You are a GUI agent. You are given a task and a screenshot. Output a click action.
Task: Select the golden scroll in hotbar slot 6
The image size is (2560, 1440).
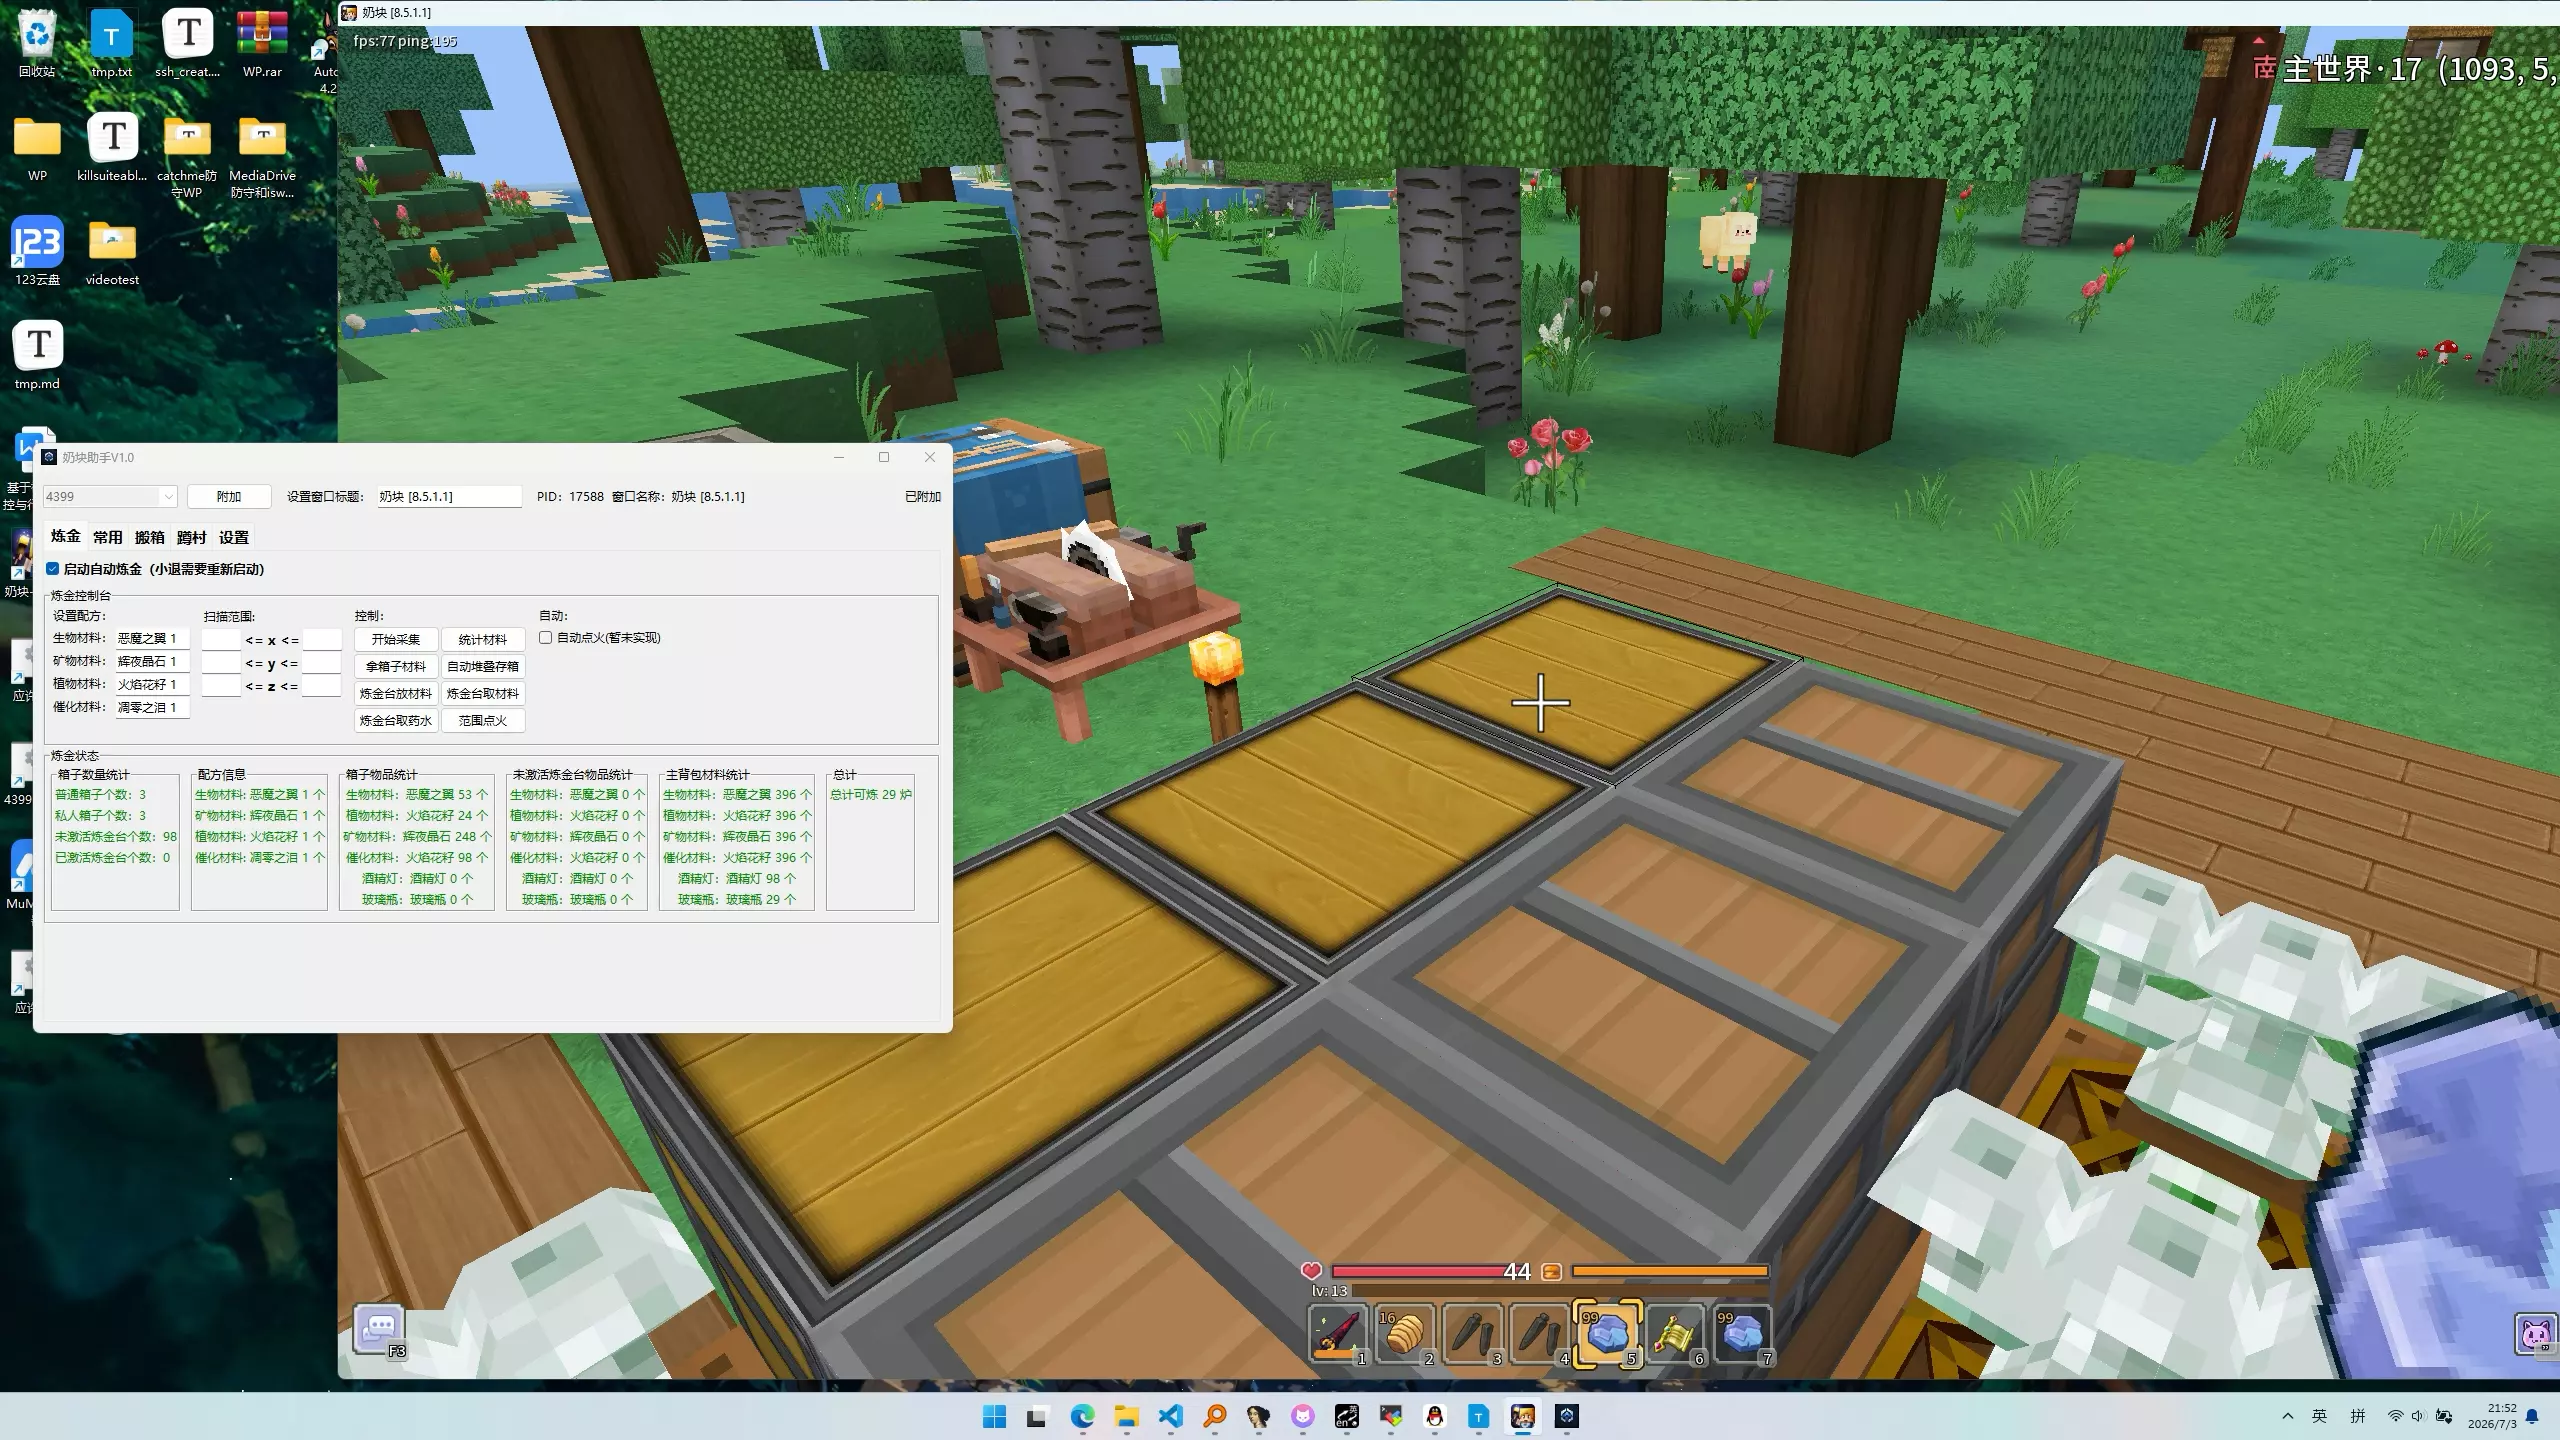tap(1675, 1333)
